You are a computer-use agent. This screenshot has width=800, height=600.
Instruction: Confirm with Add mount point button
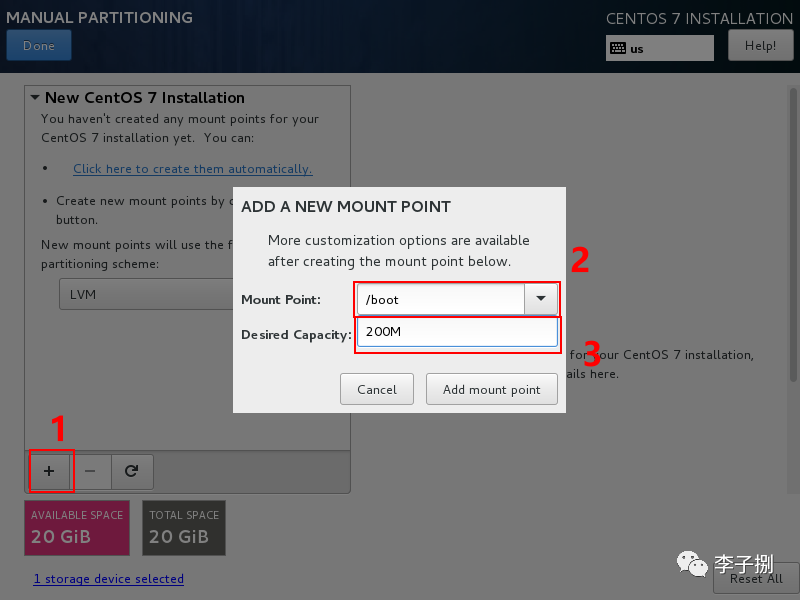(x=491, y=389)
